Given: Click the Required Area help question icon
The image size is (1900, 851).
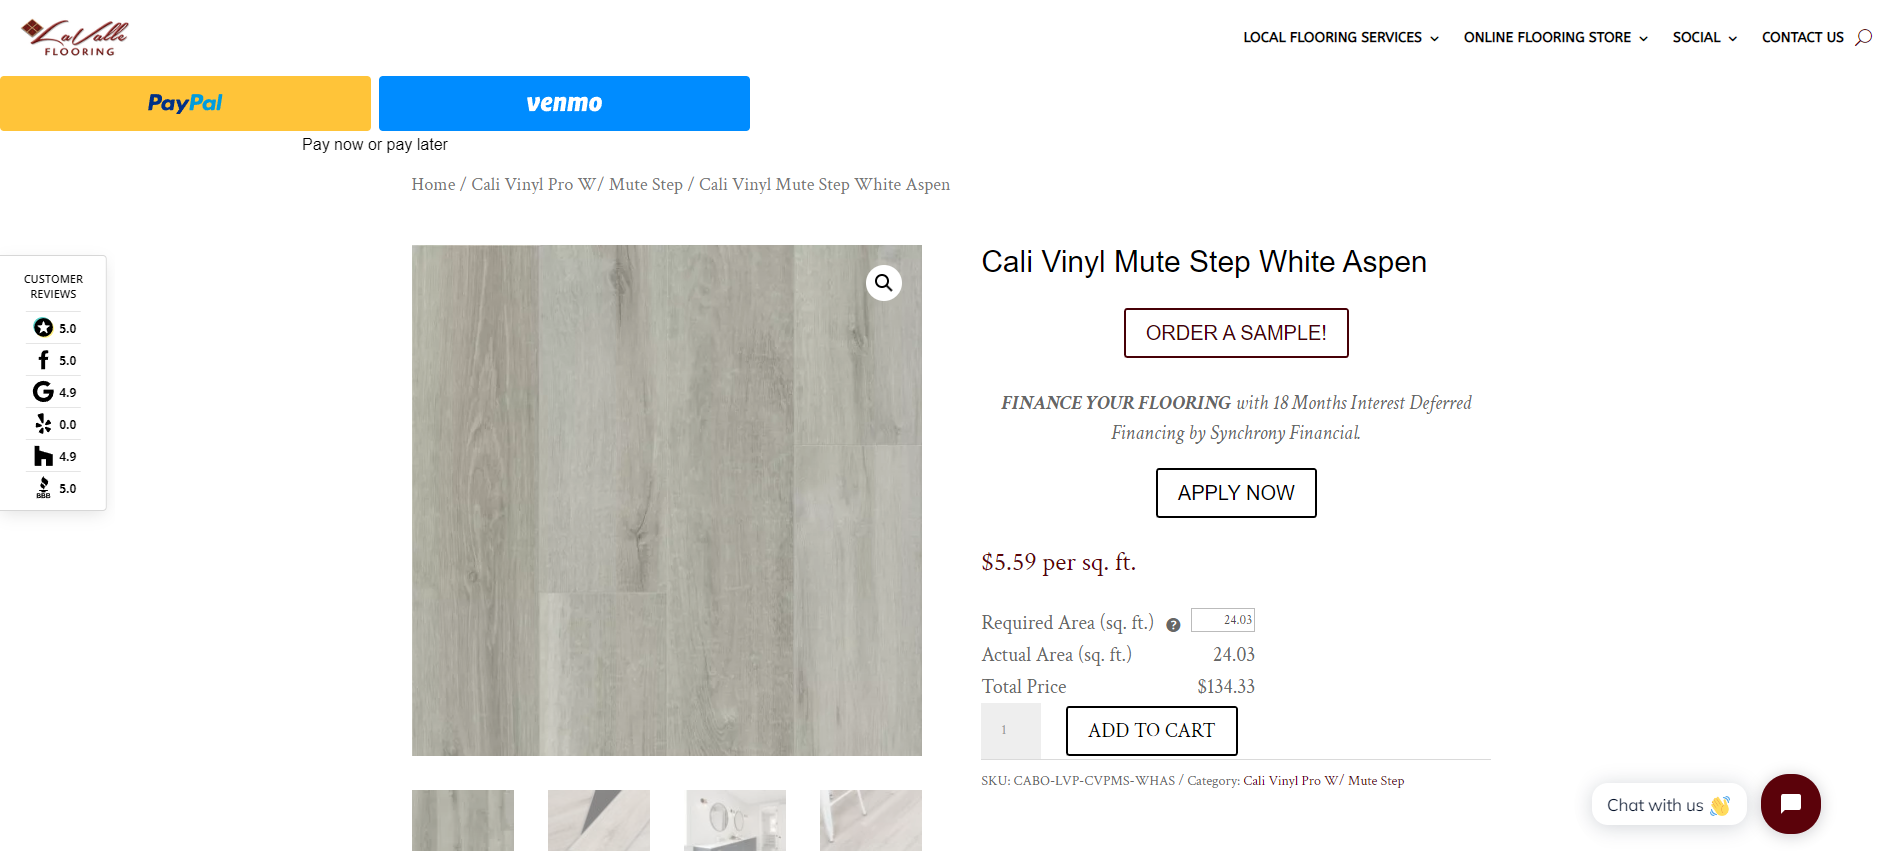Looking at the screenshot, I should pyautogui.click(x=1173, y=625).
